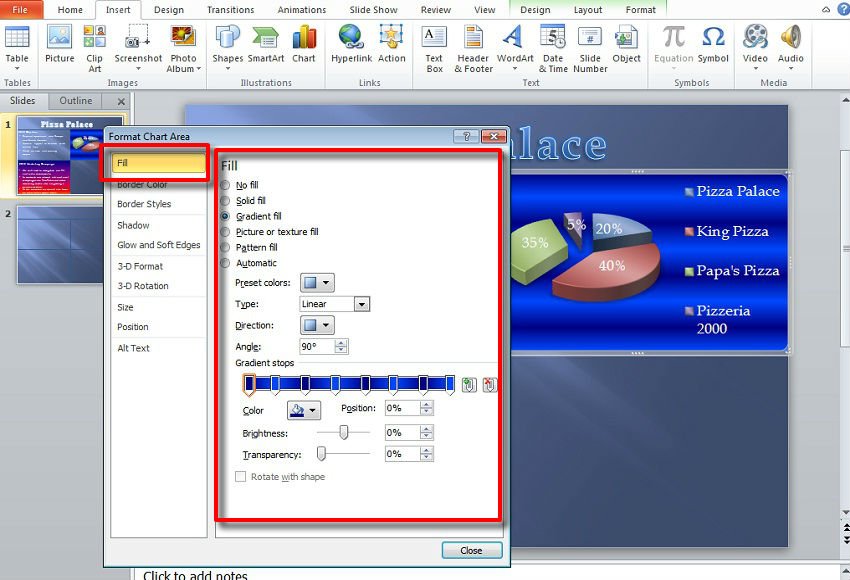Open the 3-D Rotation category
850x580 pixels.
tap(143, 286)
